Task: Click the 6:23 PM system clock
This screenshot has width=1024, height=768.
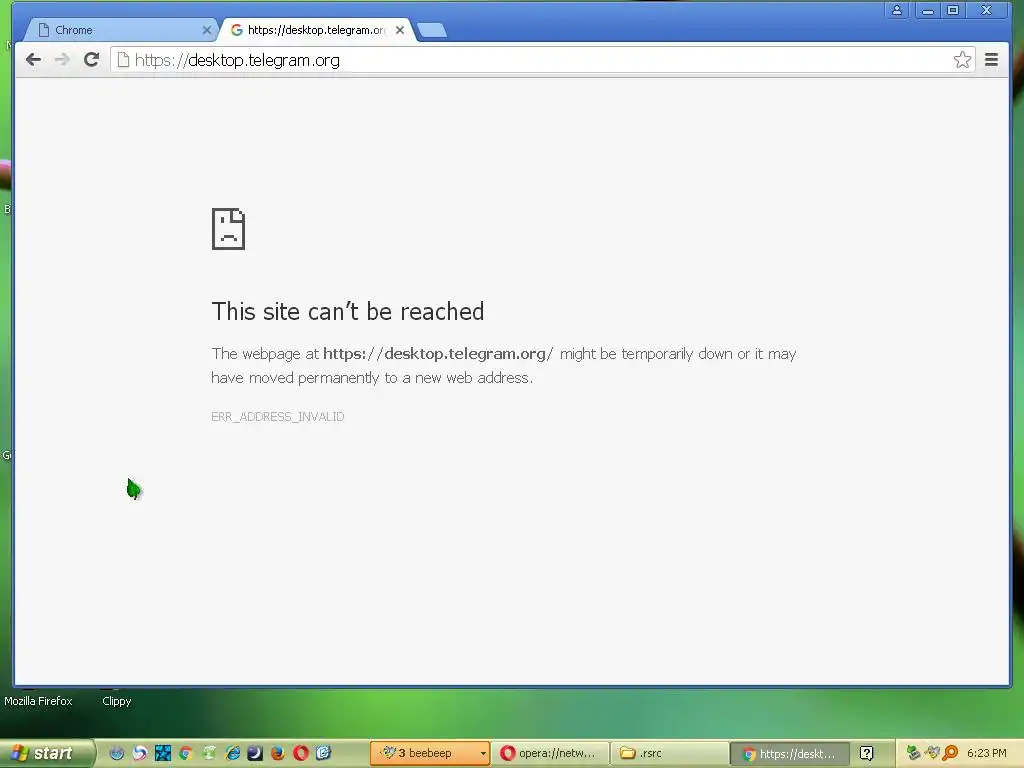Action: coord(987,753)
